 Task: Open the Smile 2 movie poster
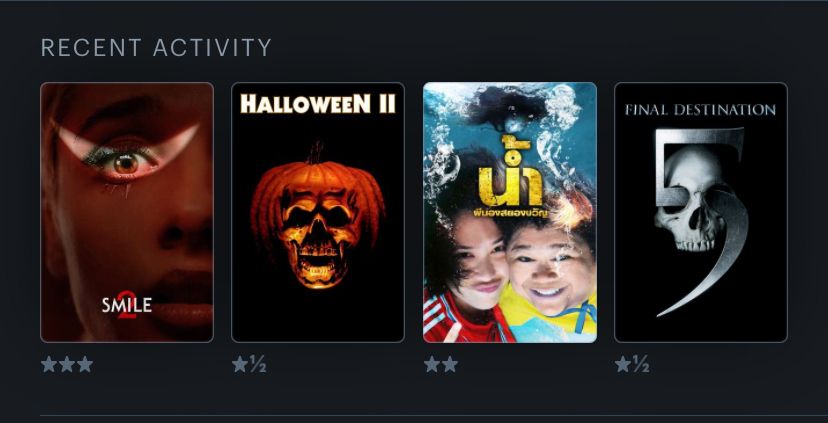coord(127,212)
